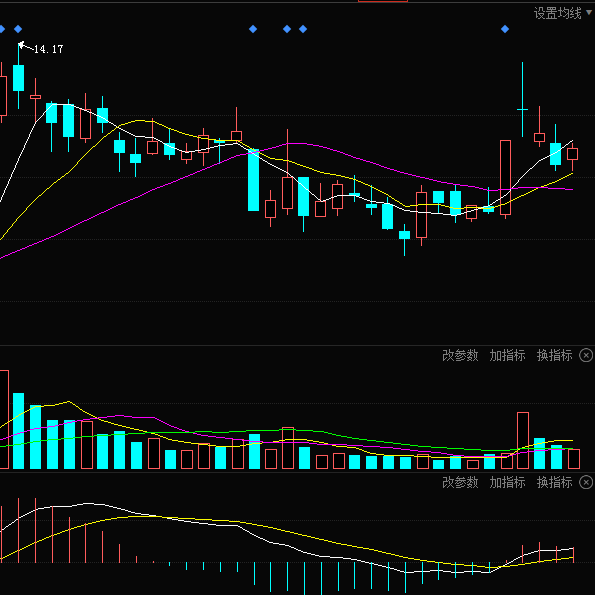595x595 pixels.
Task: Click 加指标 in the MACD panel
Action: pos(507,482)
